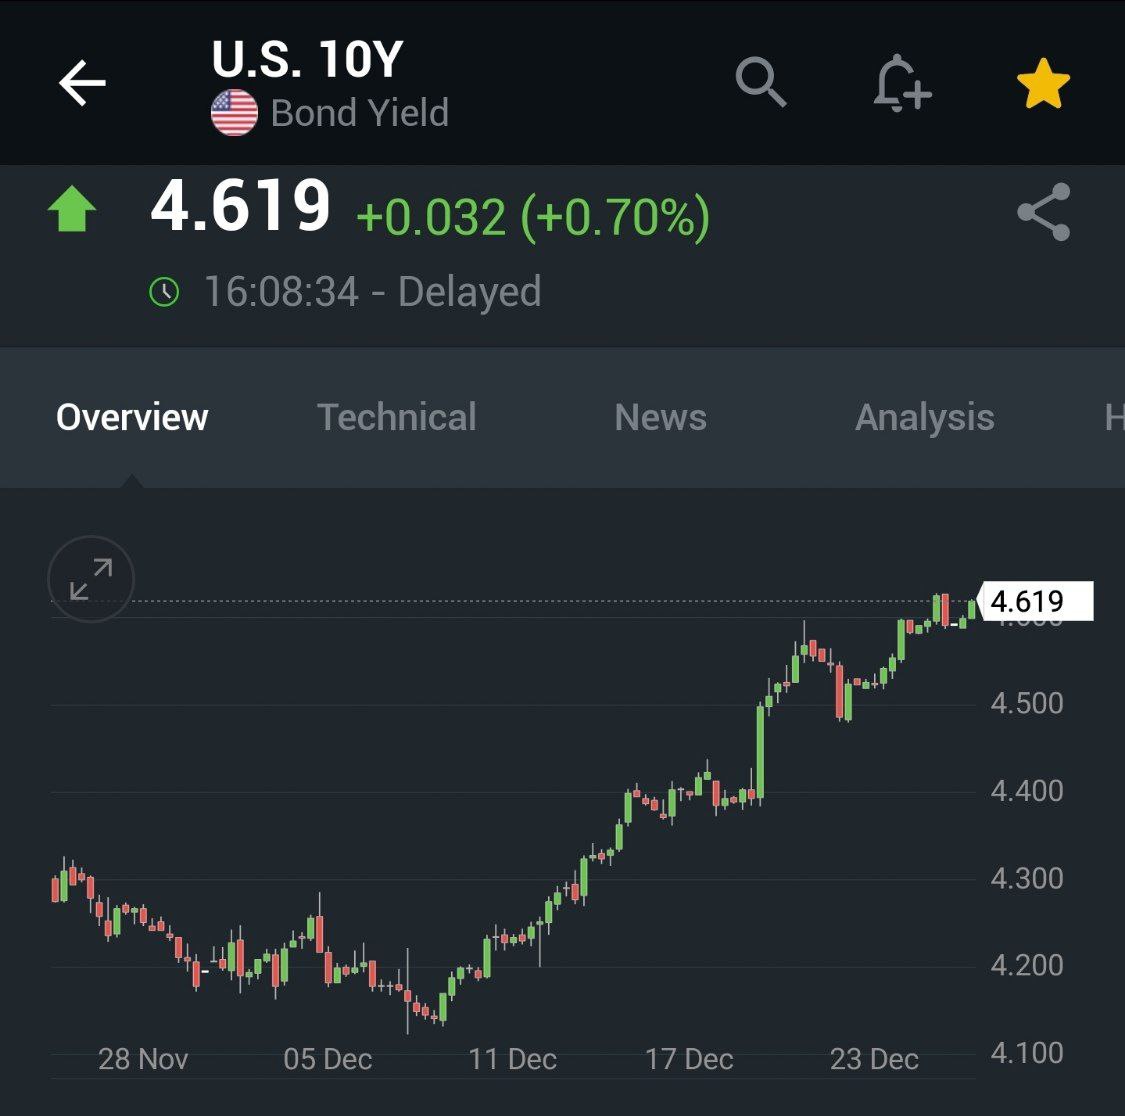Go to the Analysis tab
The height and width of the screenshot is (1116, 1125).
[x=924, y=417]
